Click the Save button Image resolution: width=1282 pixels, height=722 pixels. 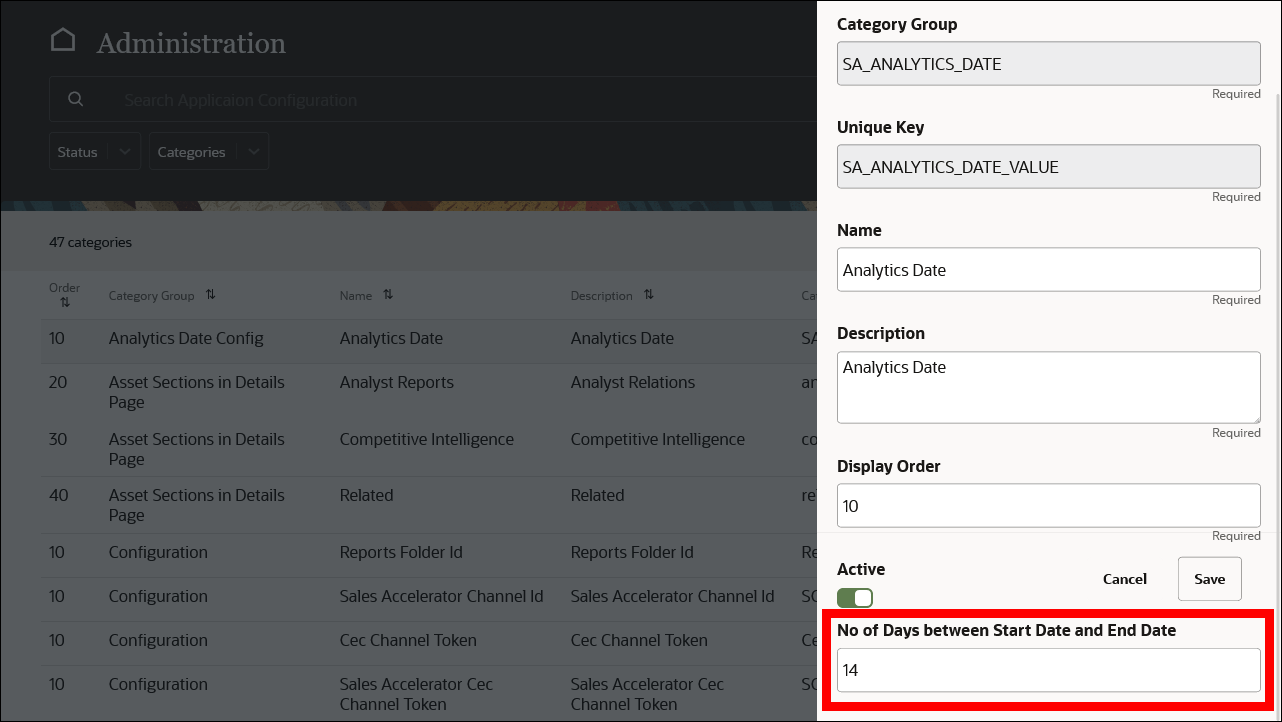[x=1209, y=579]
